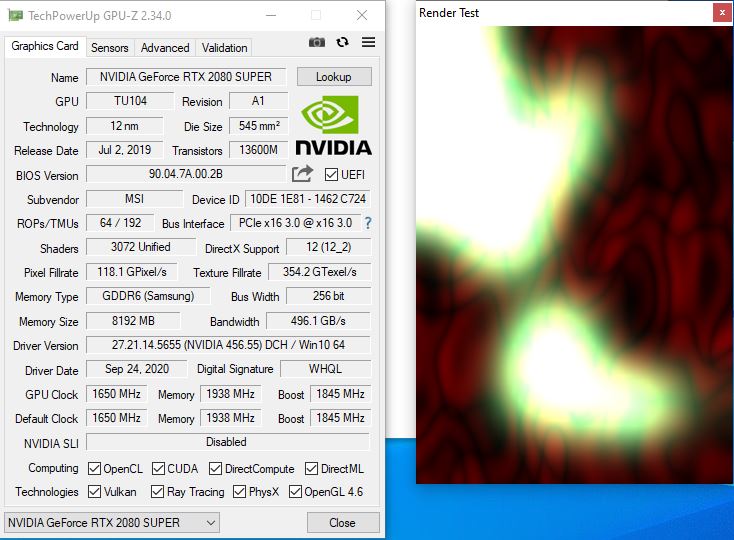Click the Close button in GPU-Z
The width and height of the screenshot is (734, 540).
(x=343, y=523)
